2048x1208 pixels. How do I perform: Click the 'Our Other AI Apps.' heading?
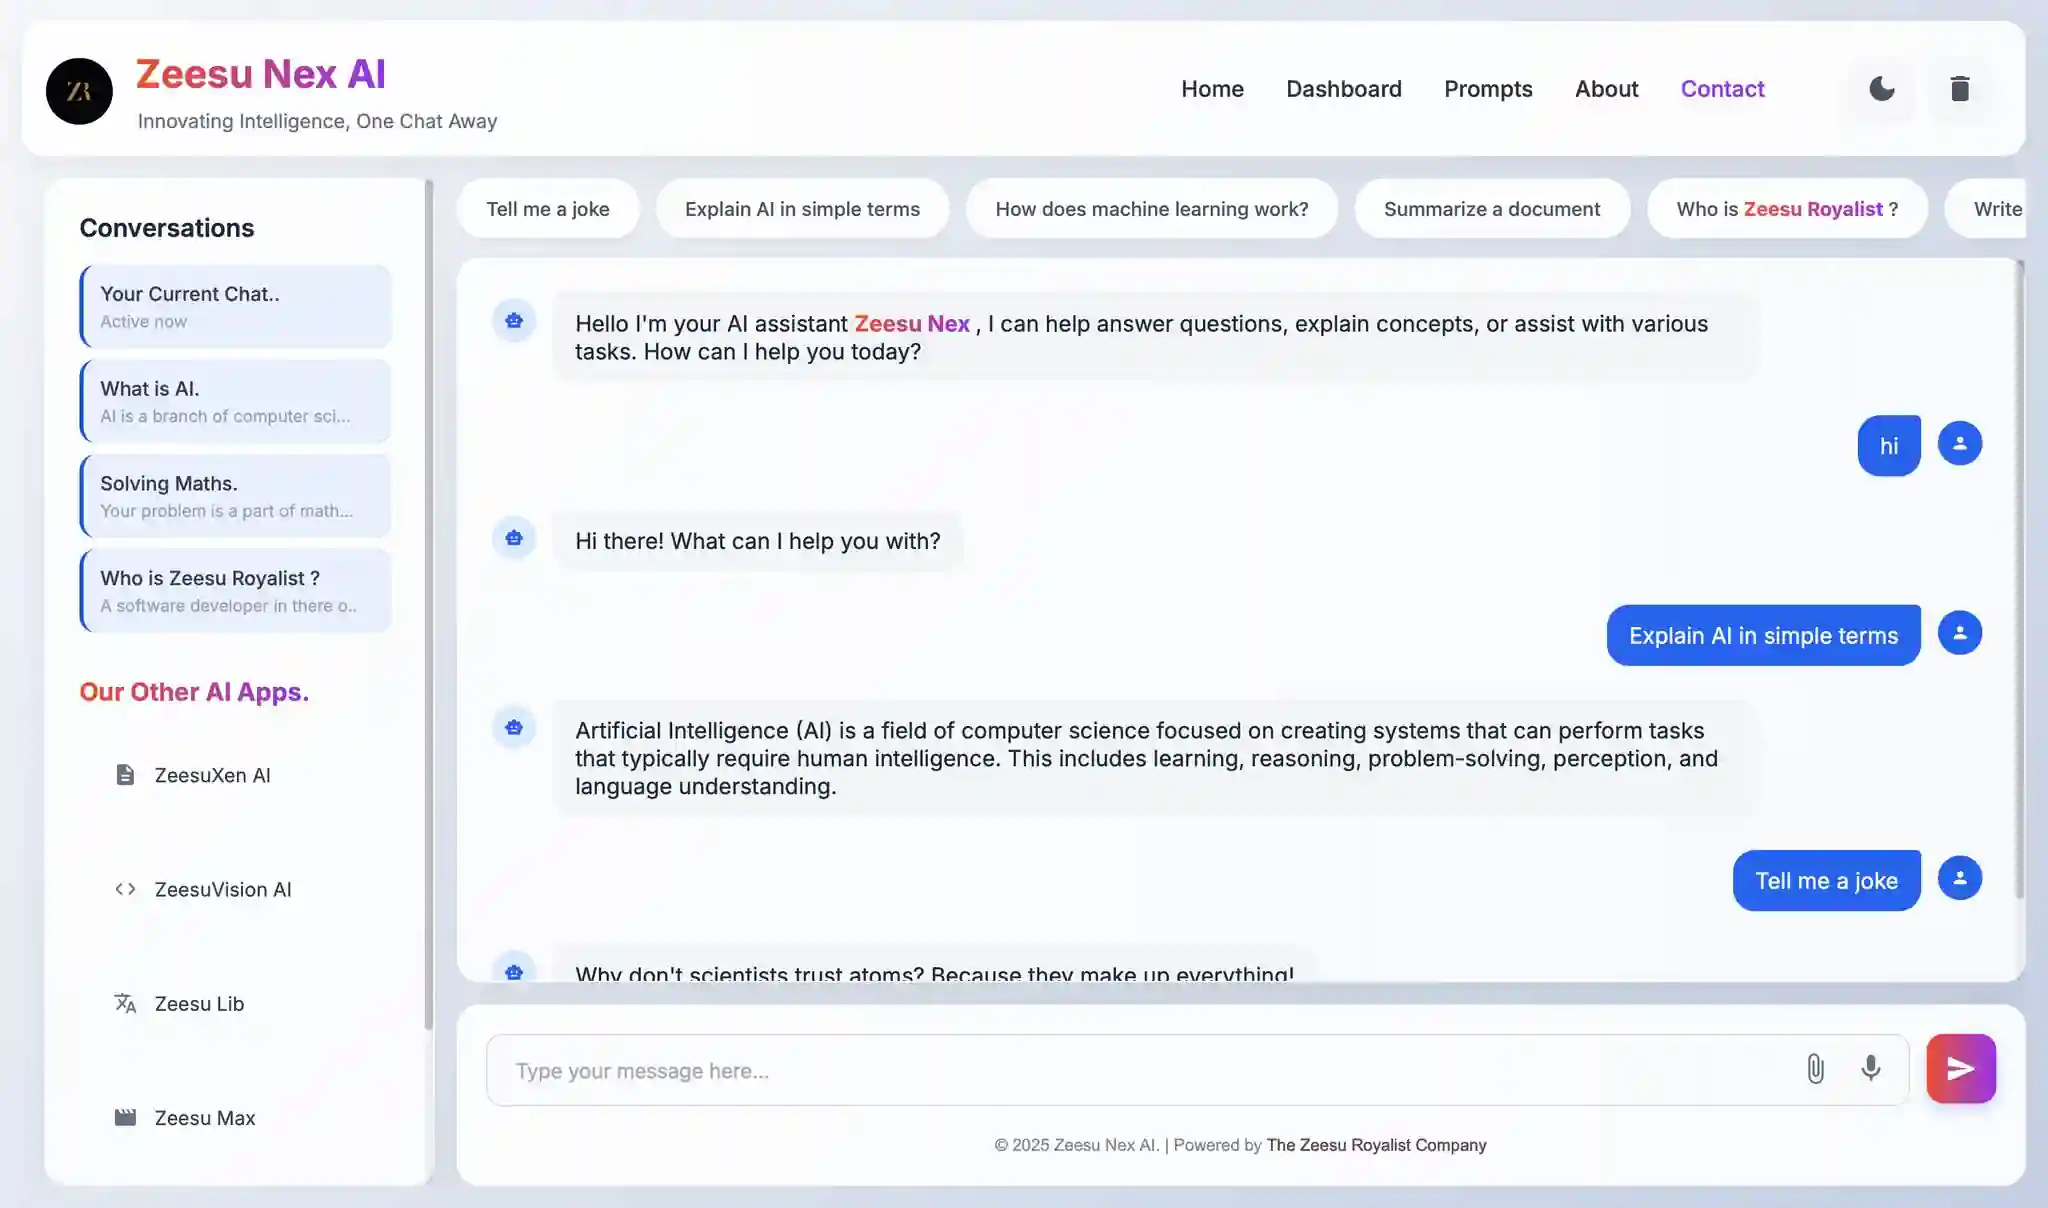(x=194, y=692)
